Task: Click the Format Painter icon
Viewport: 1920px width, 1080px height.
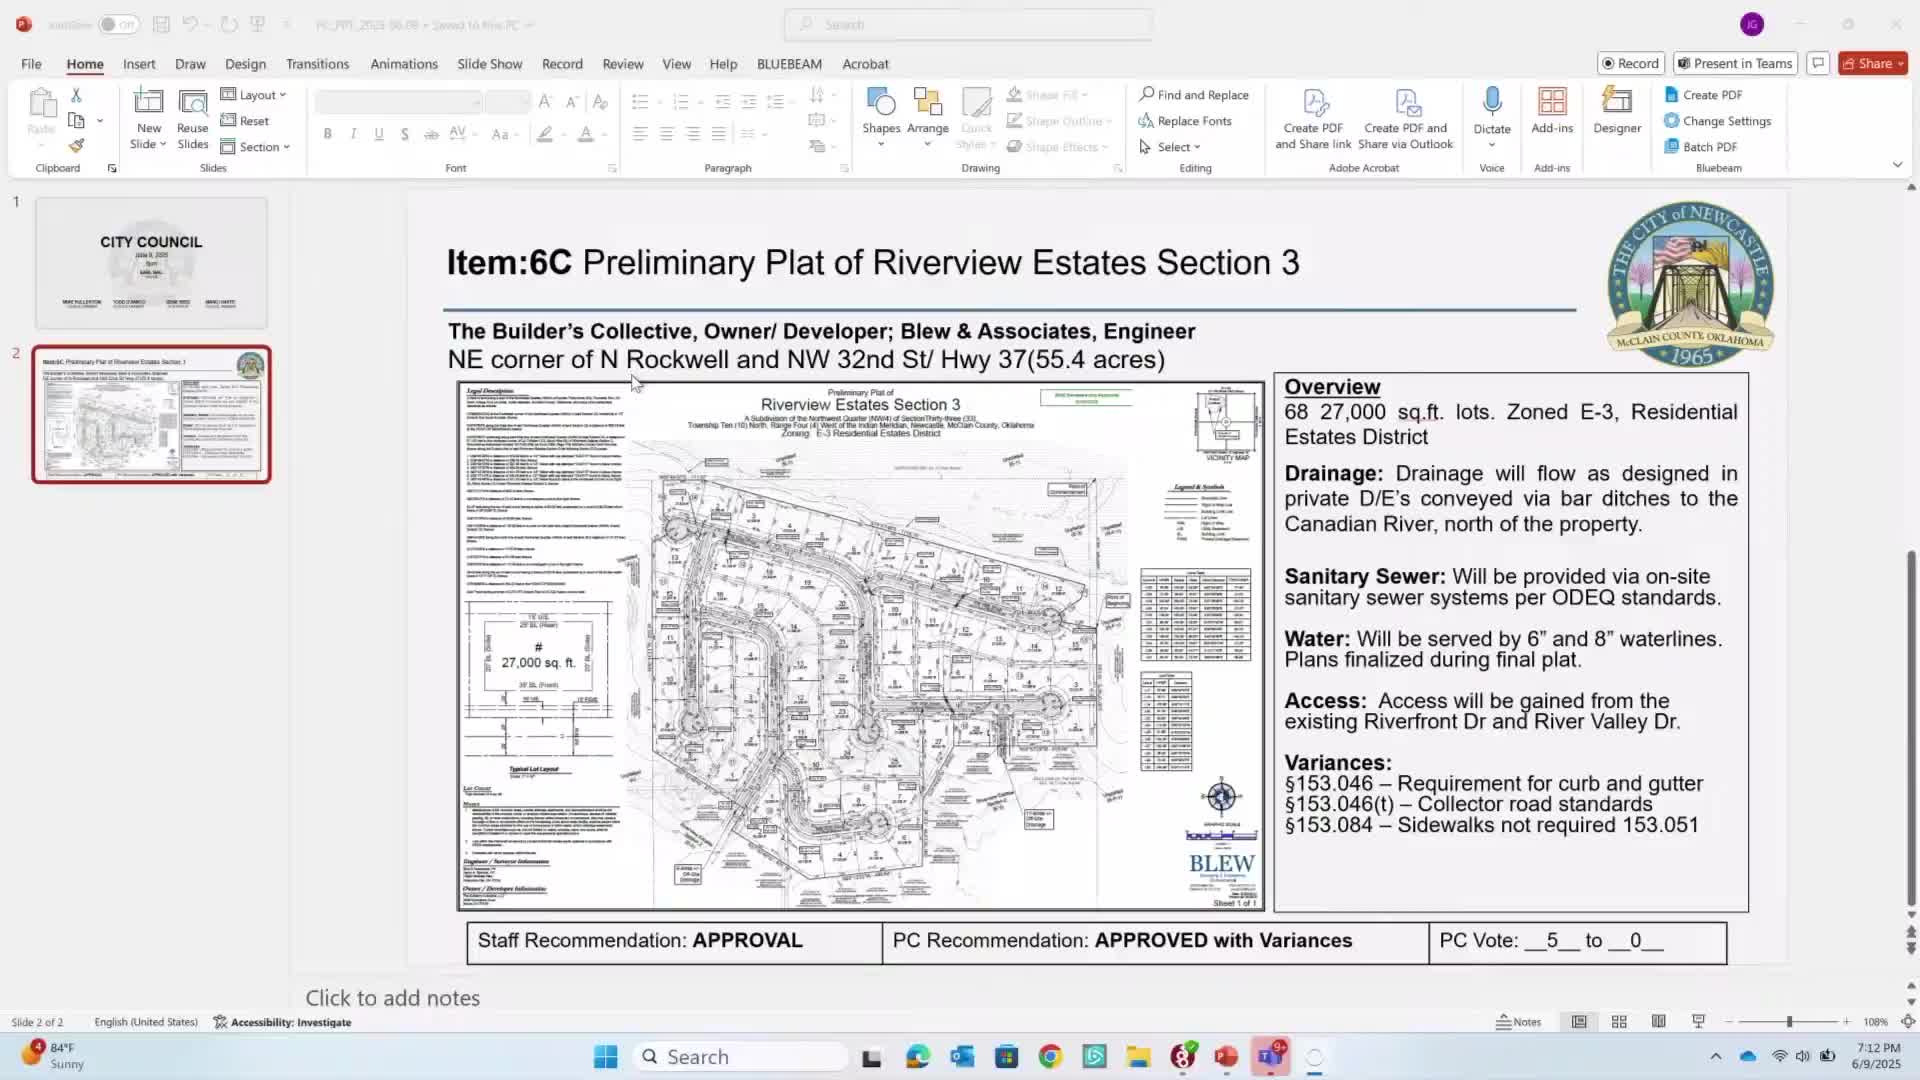Action: pos(76,146)
